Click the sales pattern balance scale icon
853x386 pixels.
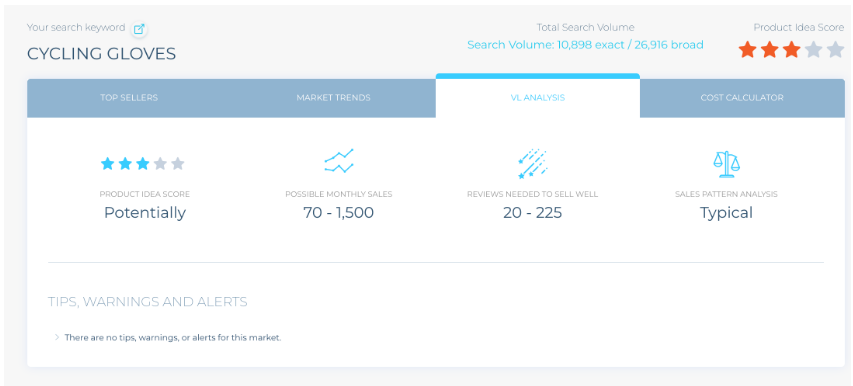pos(726,164)
